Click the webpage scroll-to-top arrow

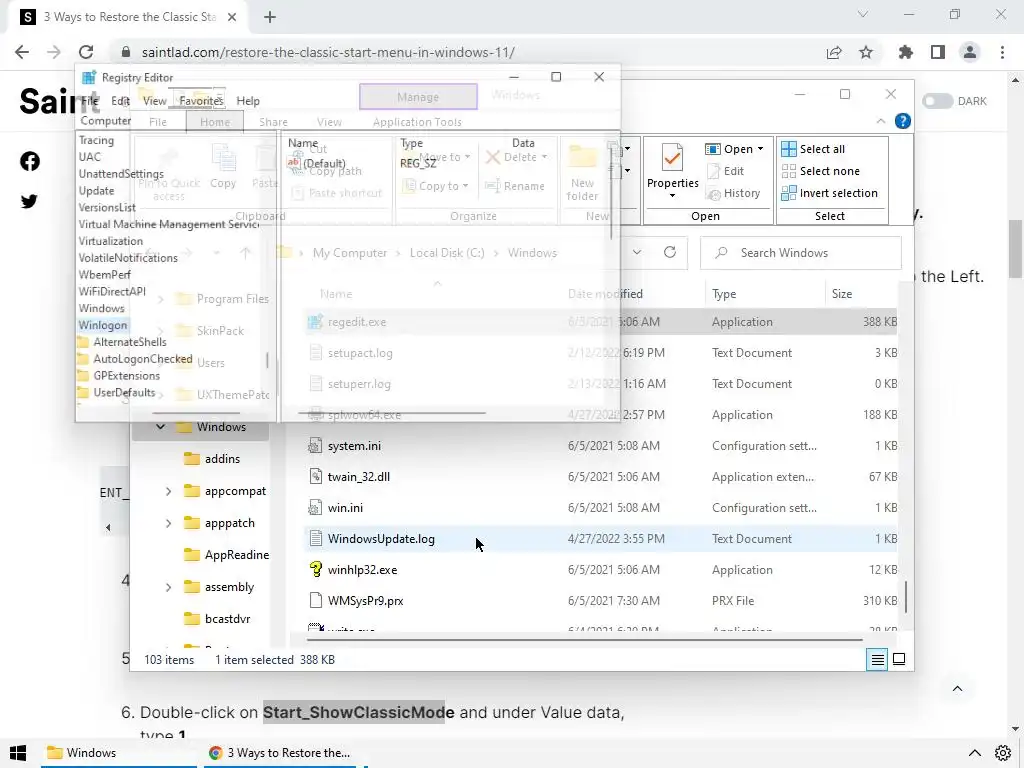pyautogui.click(x=957, y=688)
